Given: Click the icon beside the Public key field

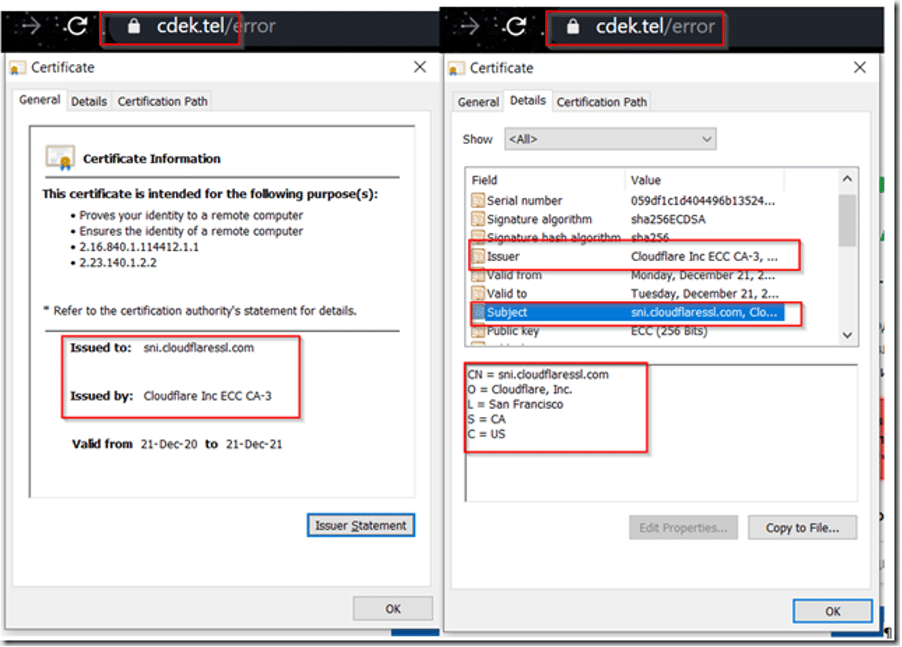Looking at the screenshot, I should 477,331.
